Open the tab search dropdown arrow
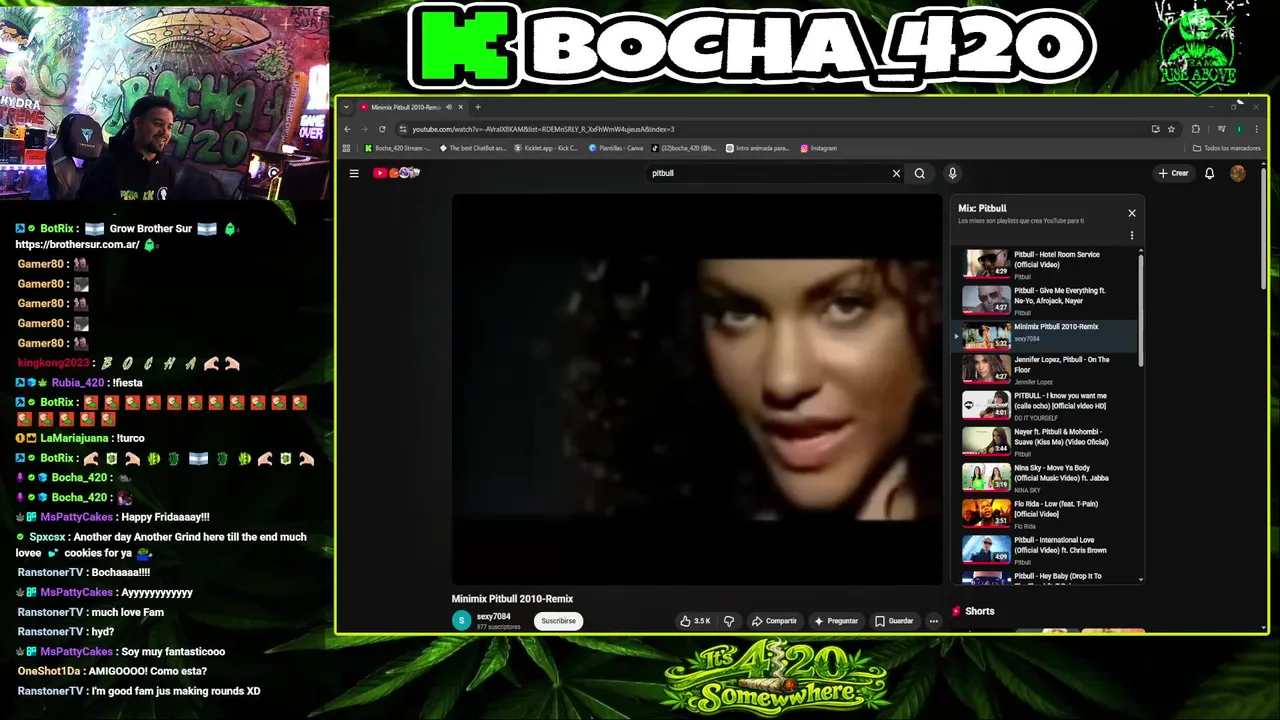 346,107
